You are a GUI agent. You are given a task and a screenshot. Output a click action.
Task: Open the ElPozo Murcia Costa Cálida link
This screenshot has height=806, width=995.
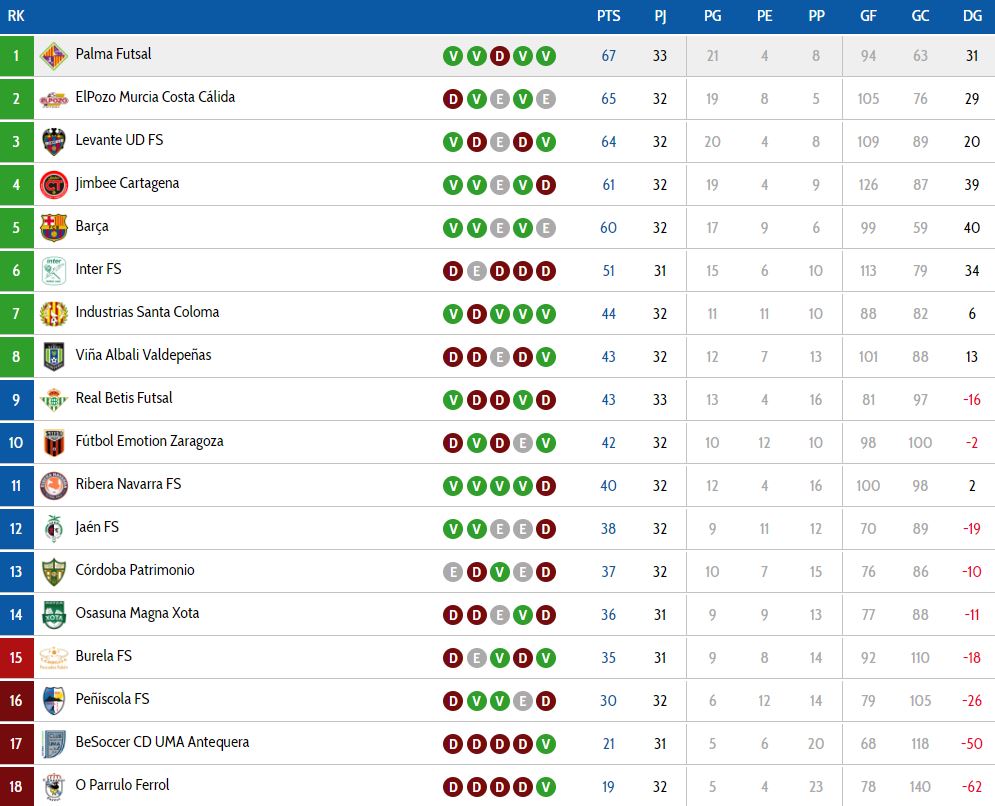tap(155, 97)
